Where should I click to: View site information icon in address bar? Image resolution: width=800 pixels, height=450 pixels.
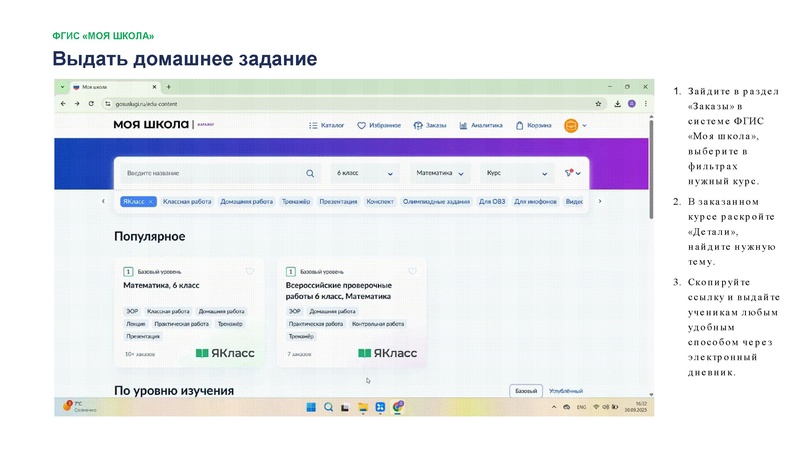point(108,104)
